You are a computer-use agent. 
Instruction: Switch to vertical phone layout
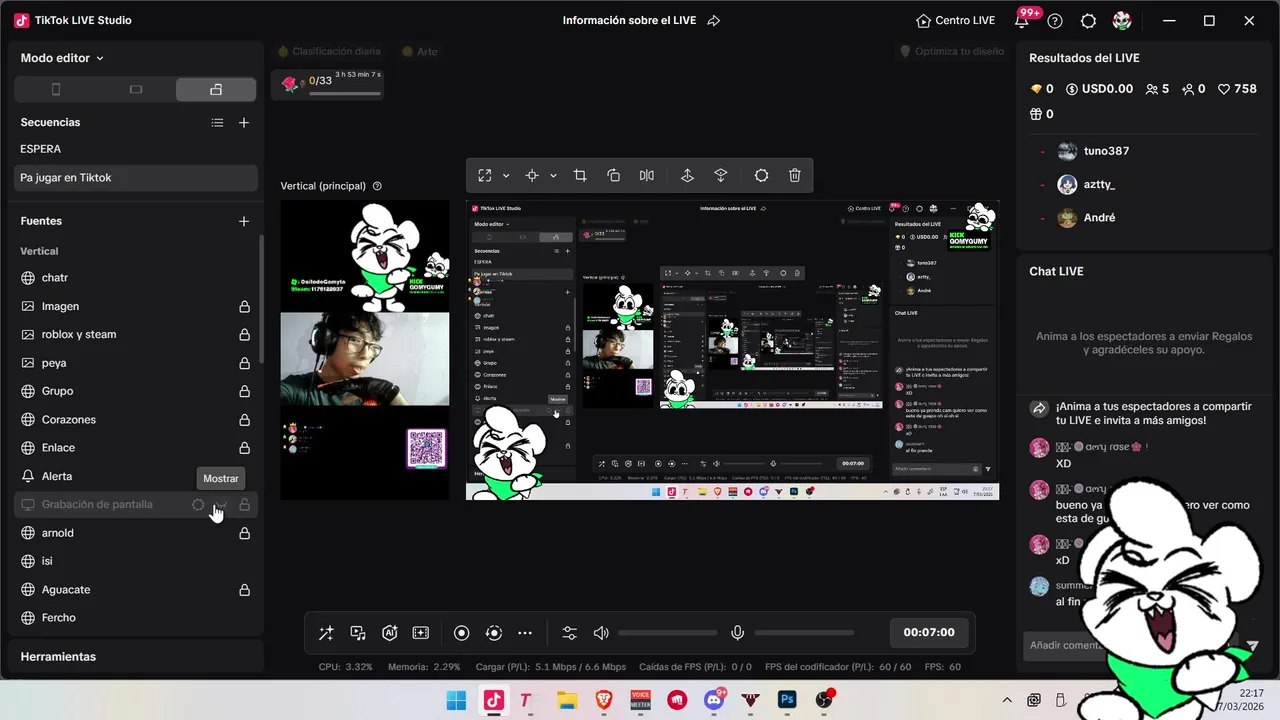pos(56,89)
